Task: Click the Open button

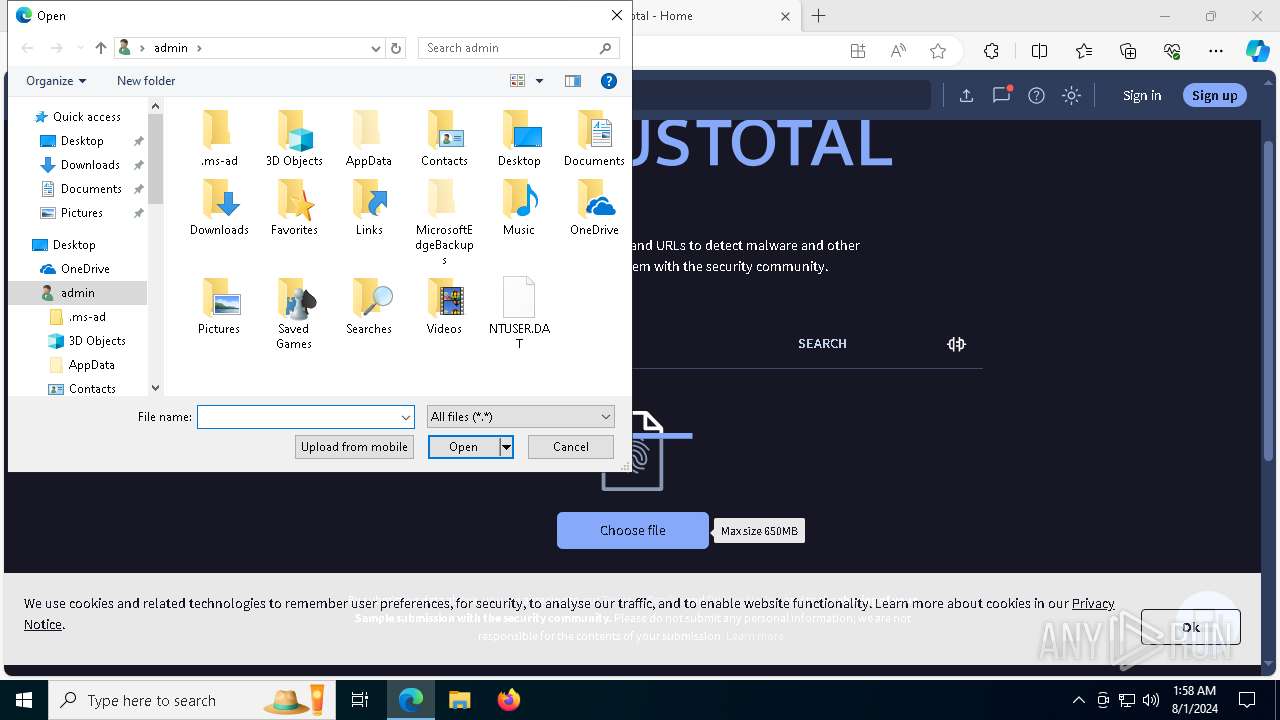Action: pyautogui.click(x=464, y=447)
